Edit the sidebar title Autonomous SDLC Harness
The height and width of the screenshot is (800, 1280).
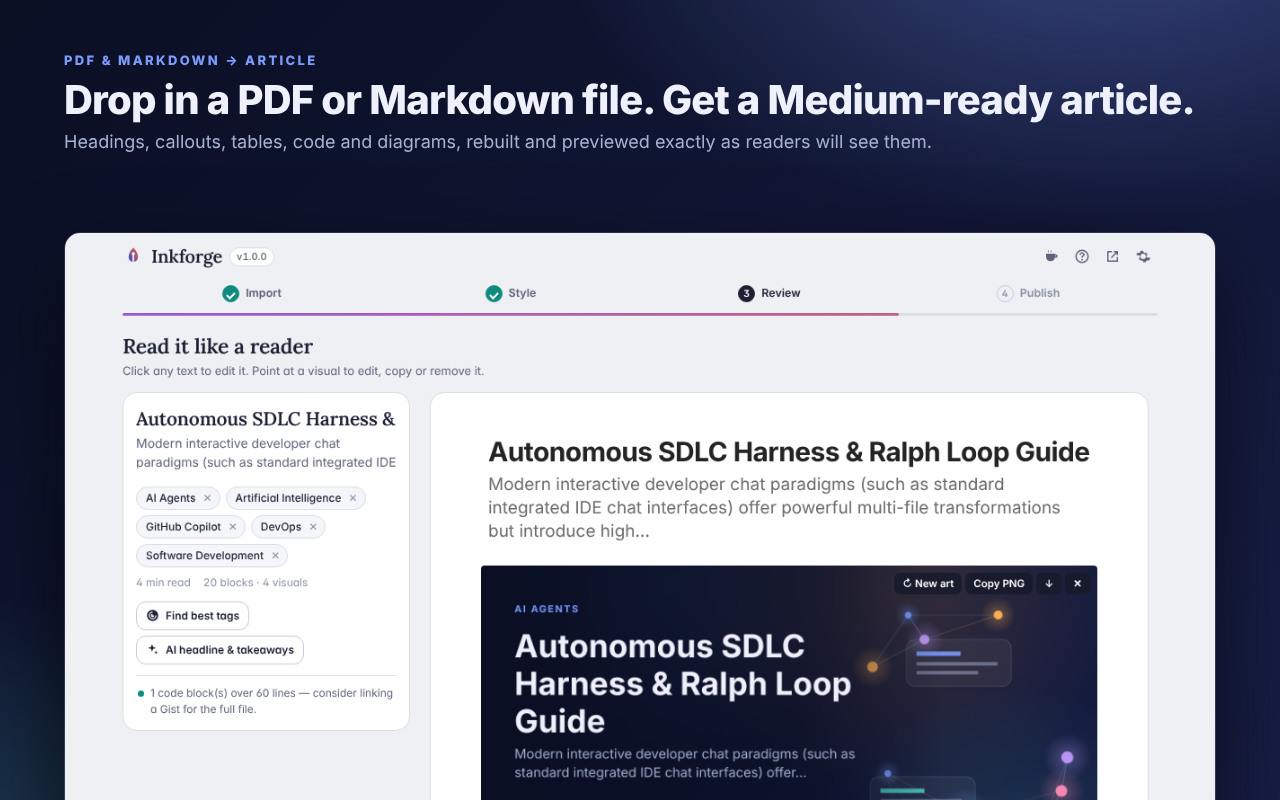pyautogui.click(x=266, y=419)
